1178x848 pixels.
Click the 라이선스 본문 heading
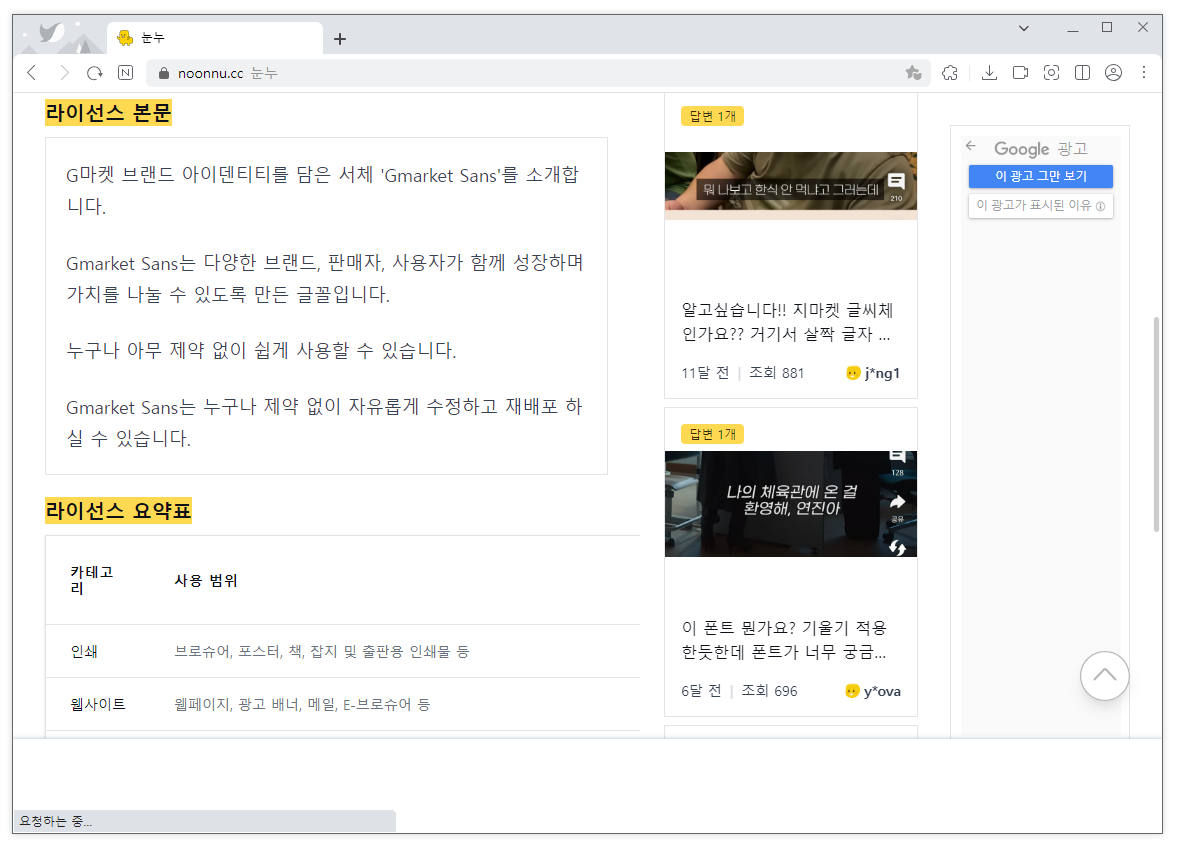[x=108, y=113]
